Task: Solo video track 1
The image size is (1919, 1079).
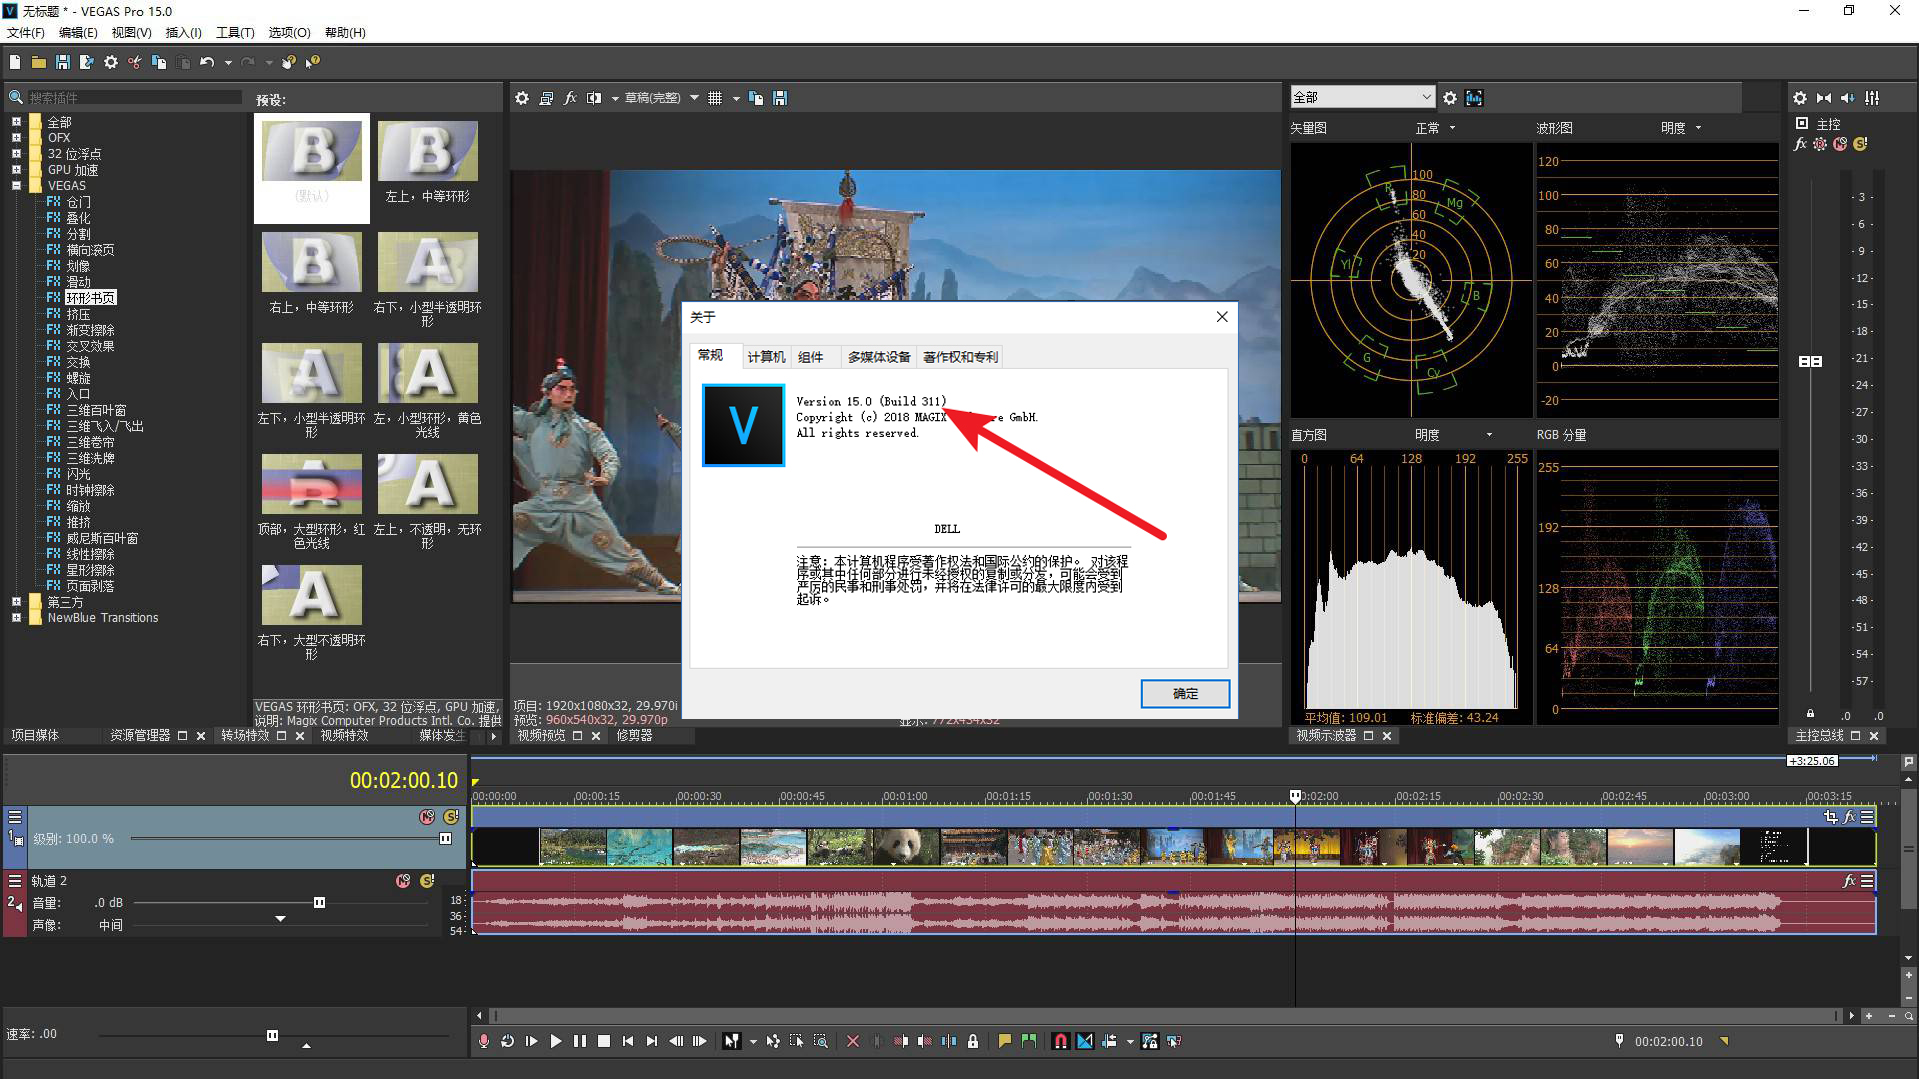Action: (451, 817)
